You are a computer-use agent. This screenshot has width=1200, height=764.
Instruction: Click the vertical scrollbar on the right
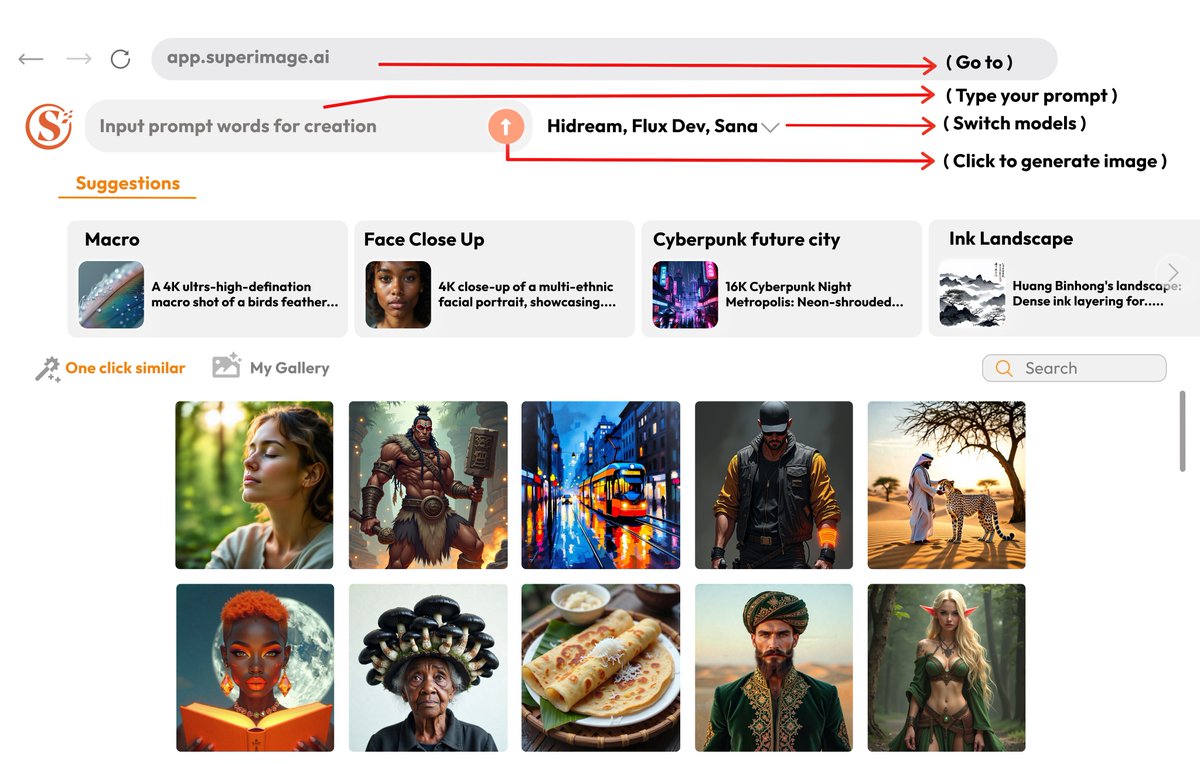(1183, 432)
